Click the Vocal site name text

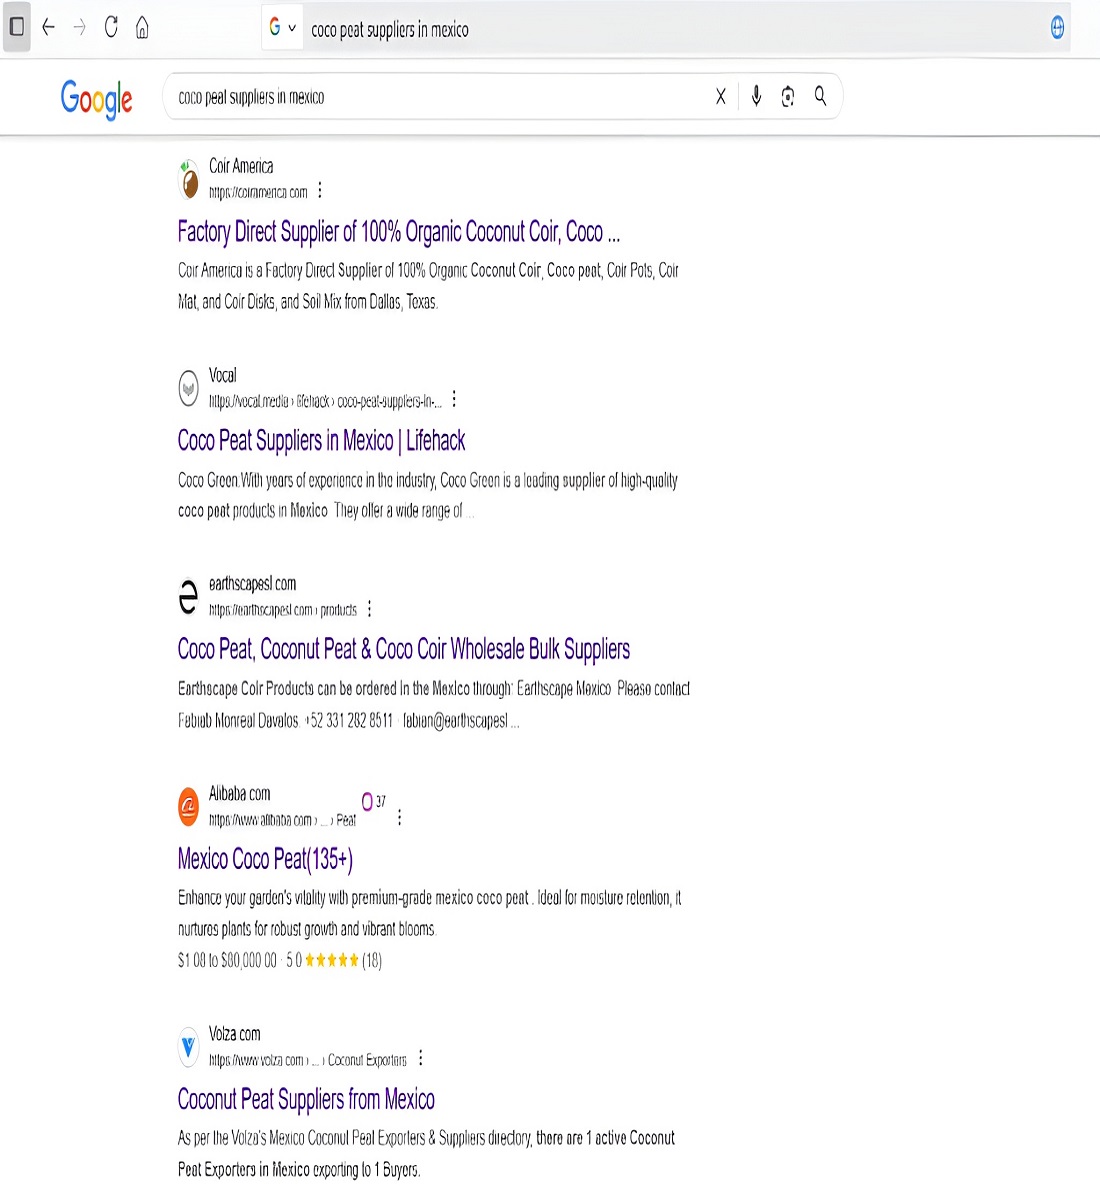[222, 375]
